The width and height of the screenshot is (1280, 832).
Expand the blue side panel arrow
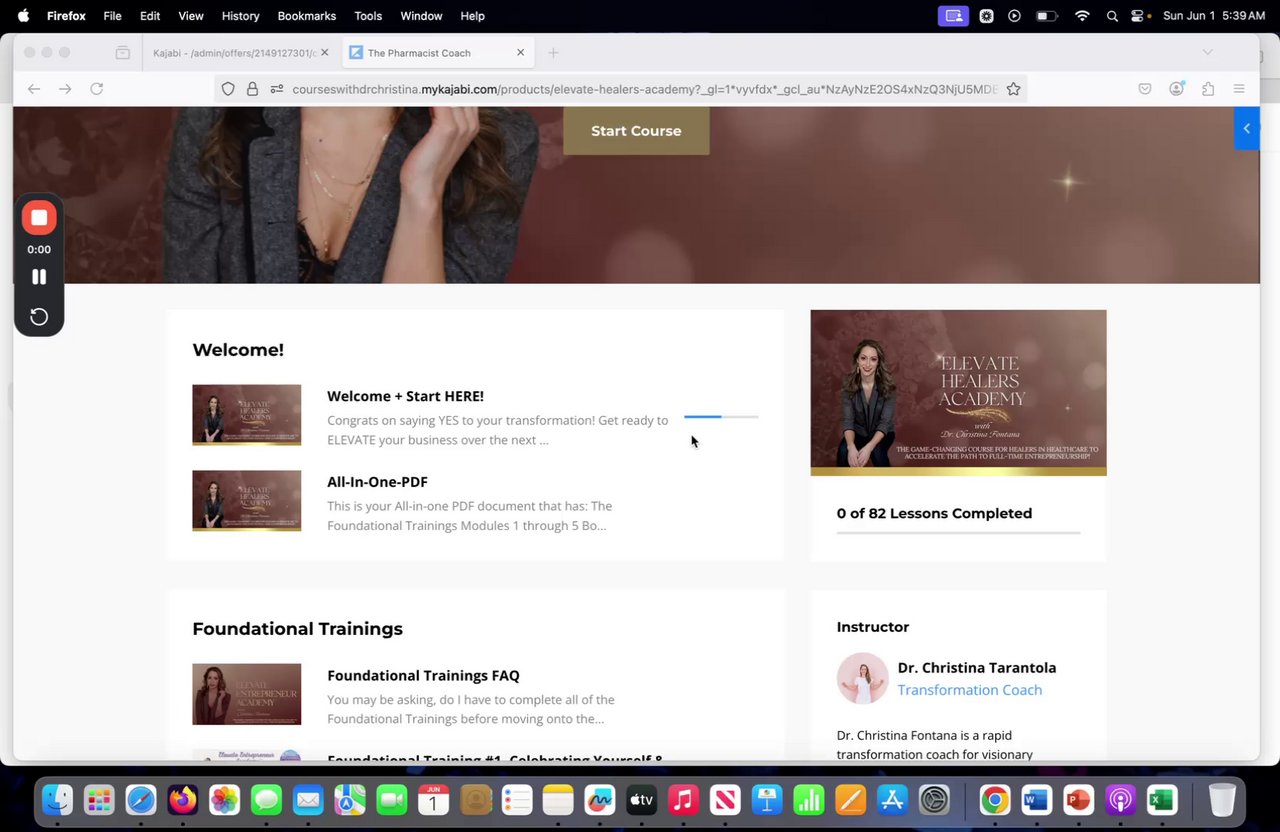(1246, 128)
